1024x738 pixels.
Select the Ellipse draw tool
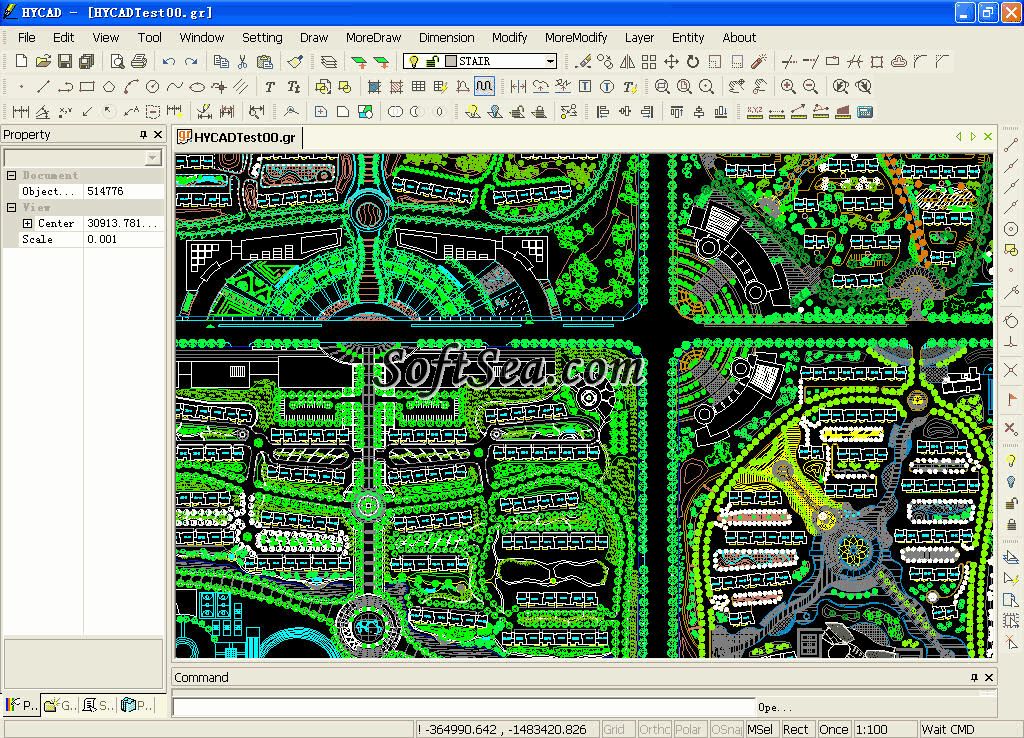click(x=197, y=87)
